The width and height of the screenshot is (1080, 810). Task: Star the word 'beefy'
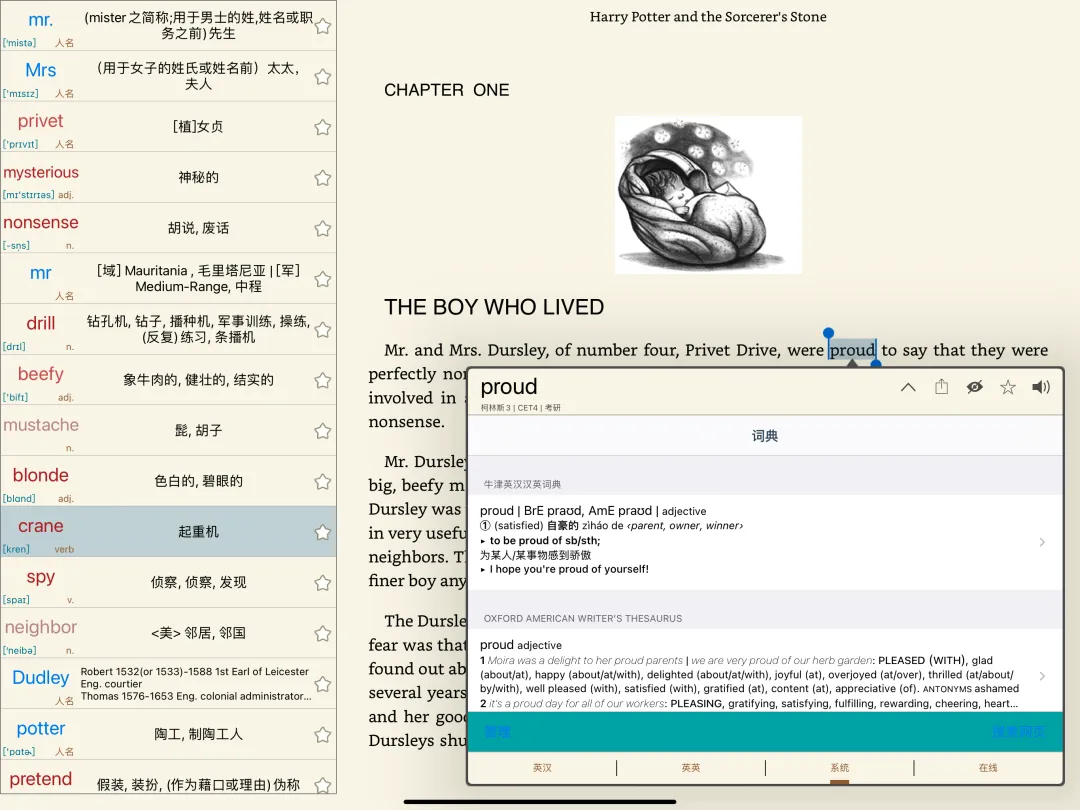point(322,380)
